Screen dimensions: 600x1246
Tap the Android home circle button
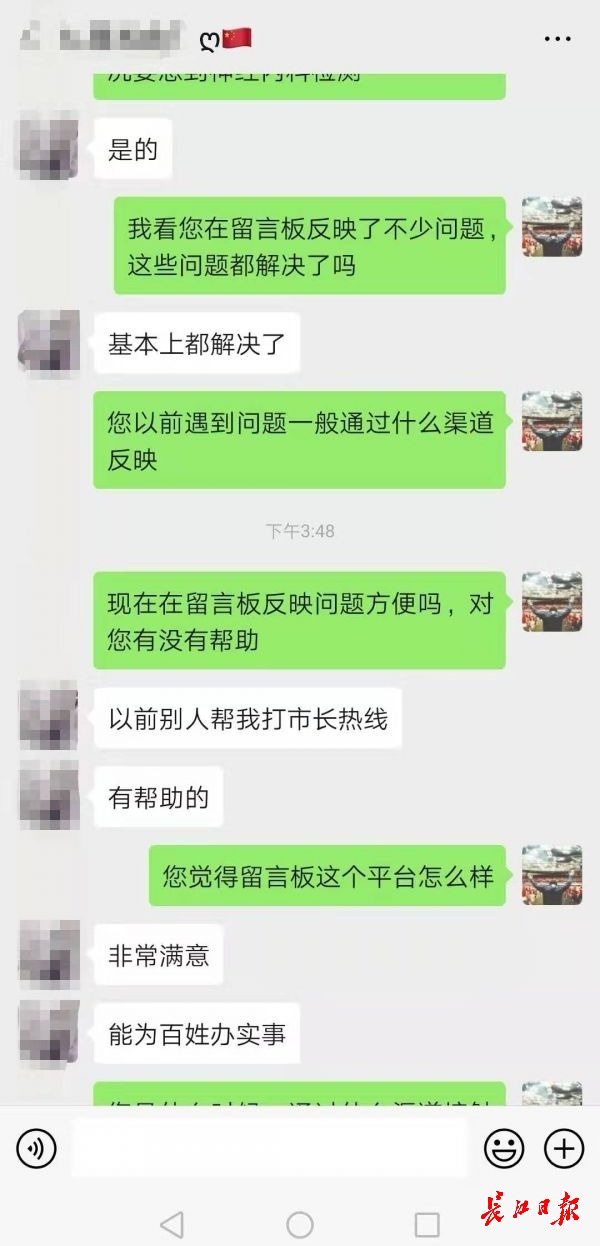[300, 1224]
